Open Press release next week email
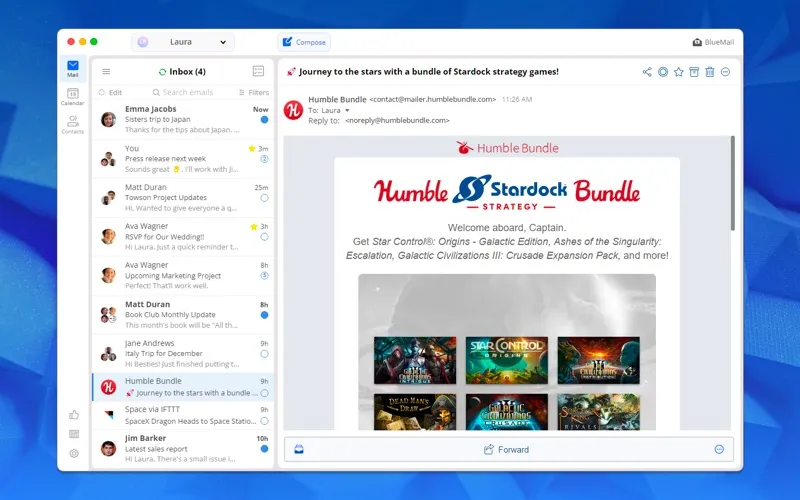This screenshot has width=800, height=500. 183,159
